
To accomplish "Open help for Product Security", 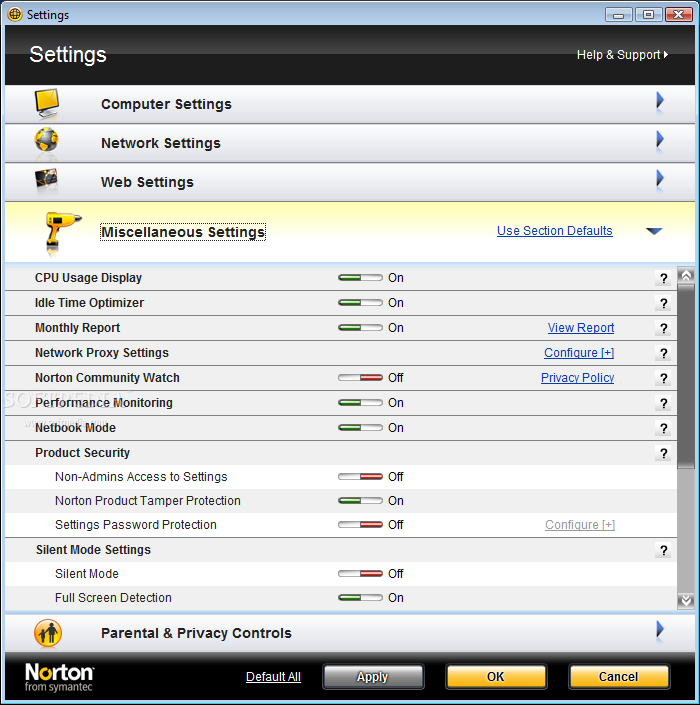I will (663, 453).
